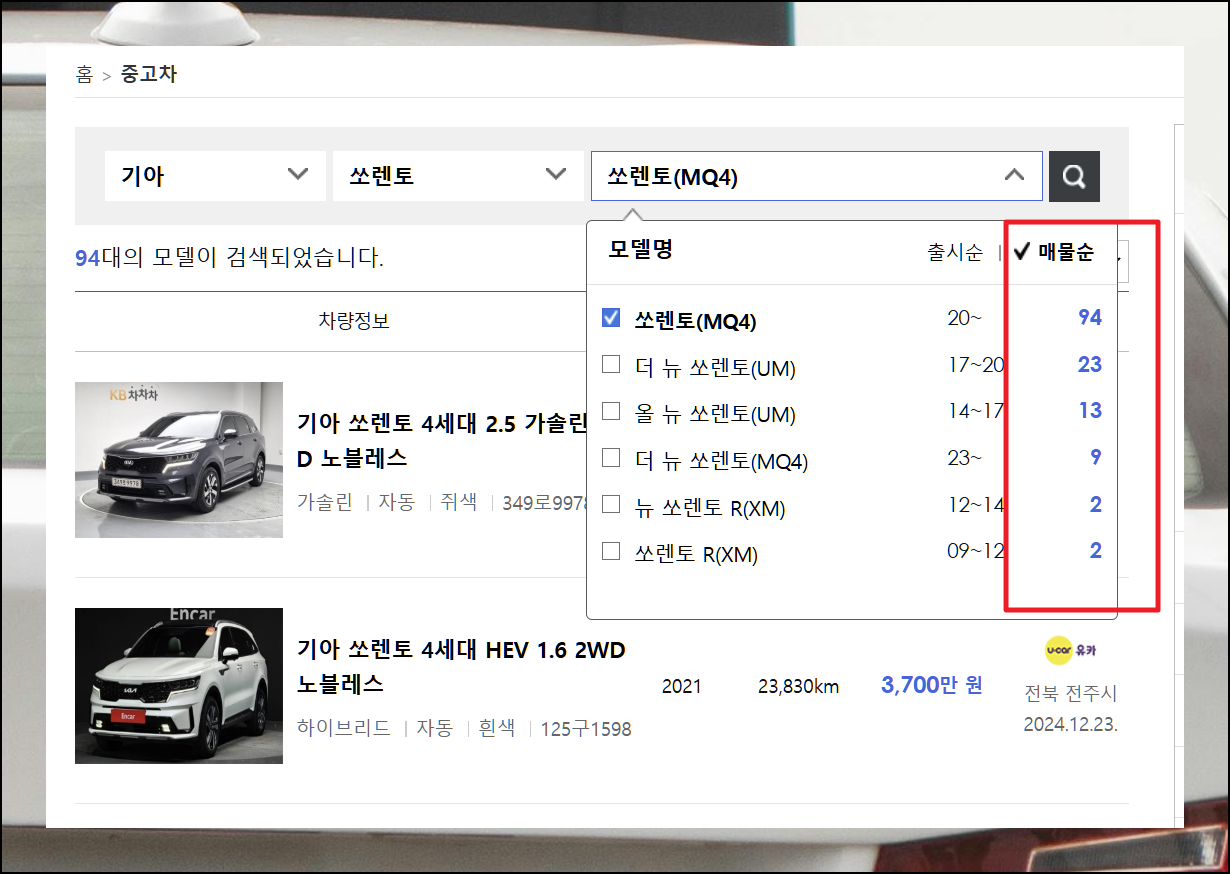Open the 쏘렌토 4세대 HEV 1.6 2WD listing
Image resolution: width=1230 pixels, height=874 pixels.
(461, 667)
